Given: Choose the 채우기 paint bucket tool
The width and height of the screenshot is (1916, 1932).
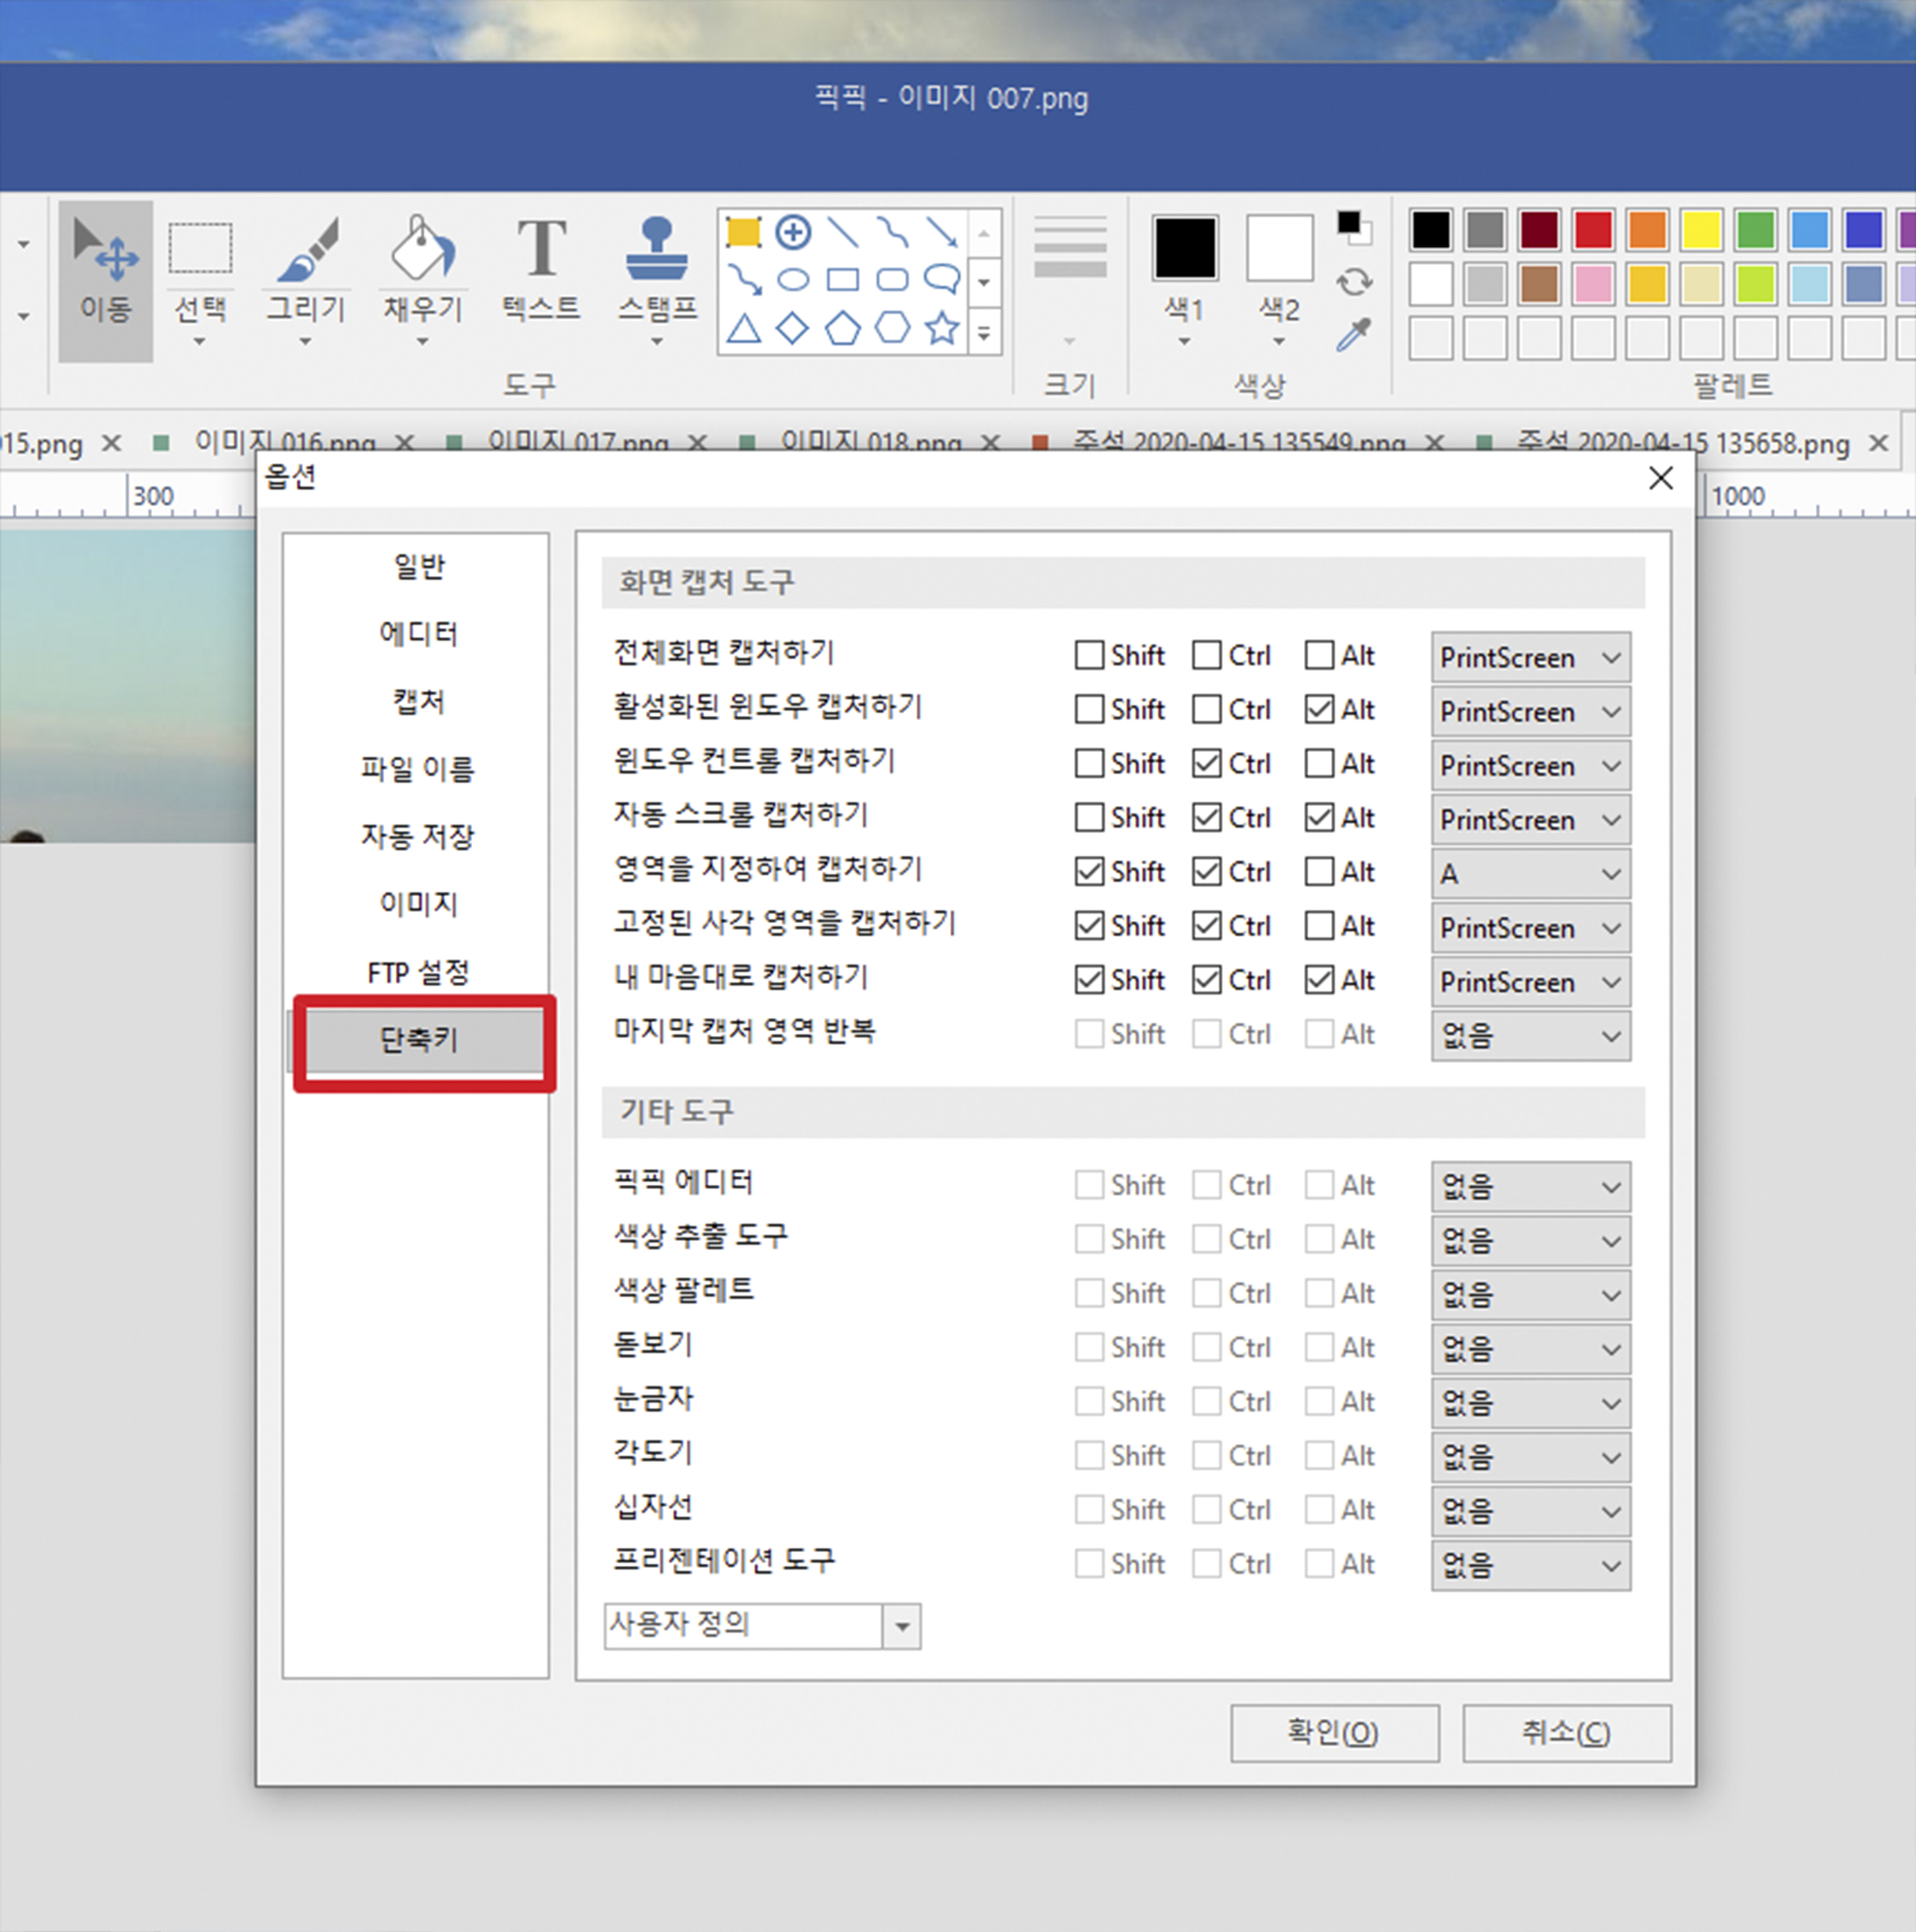Looking at the screenshot, I should pyautogui.click(x=422, y=250).
